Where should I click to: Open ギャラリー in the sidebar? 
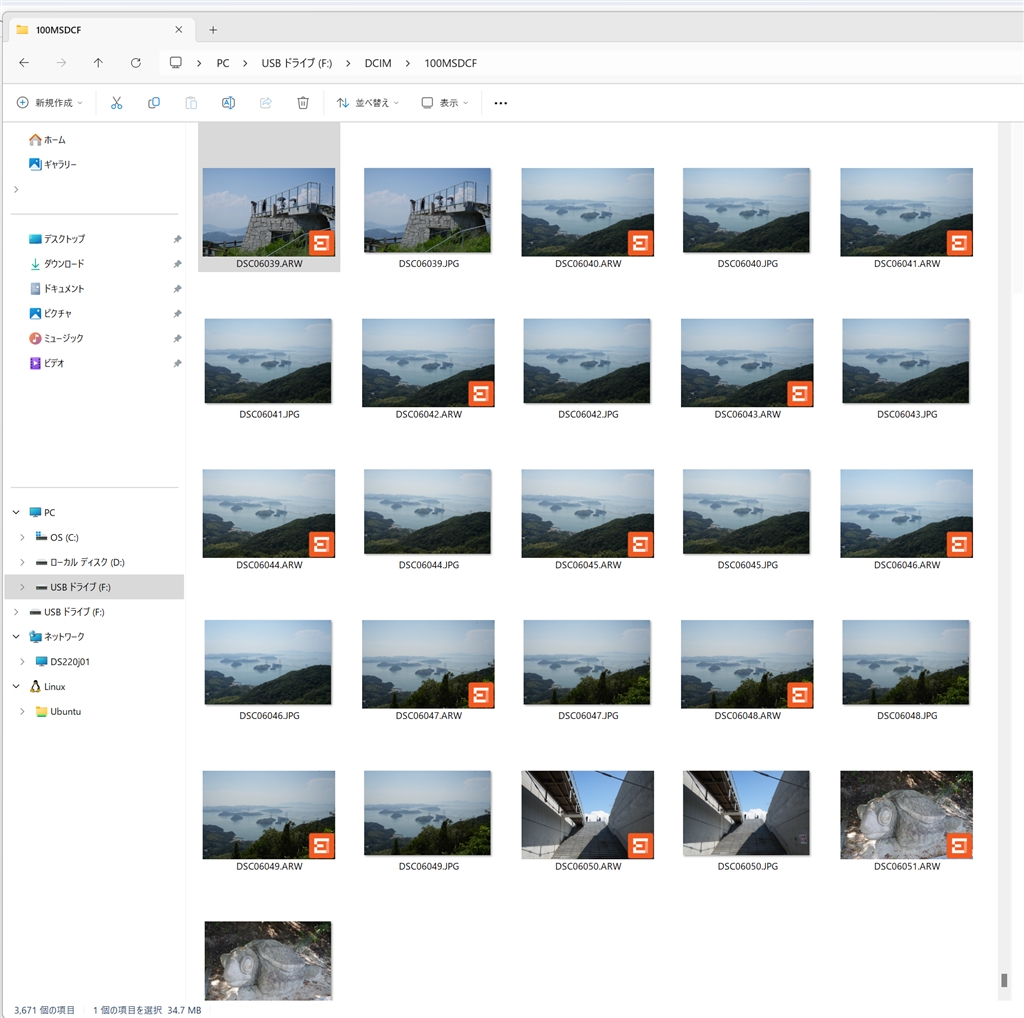52,165
